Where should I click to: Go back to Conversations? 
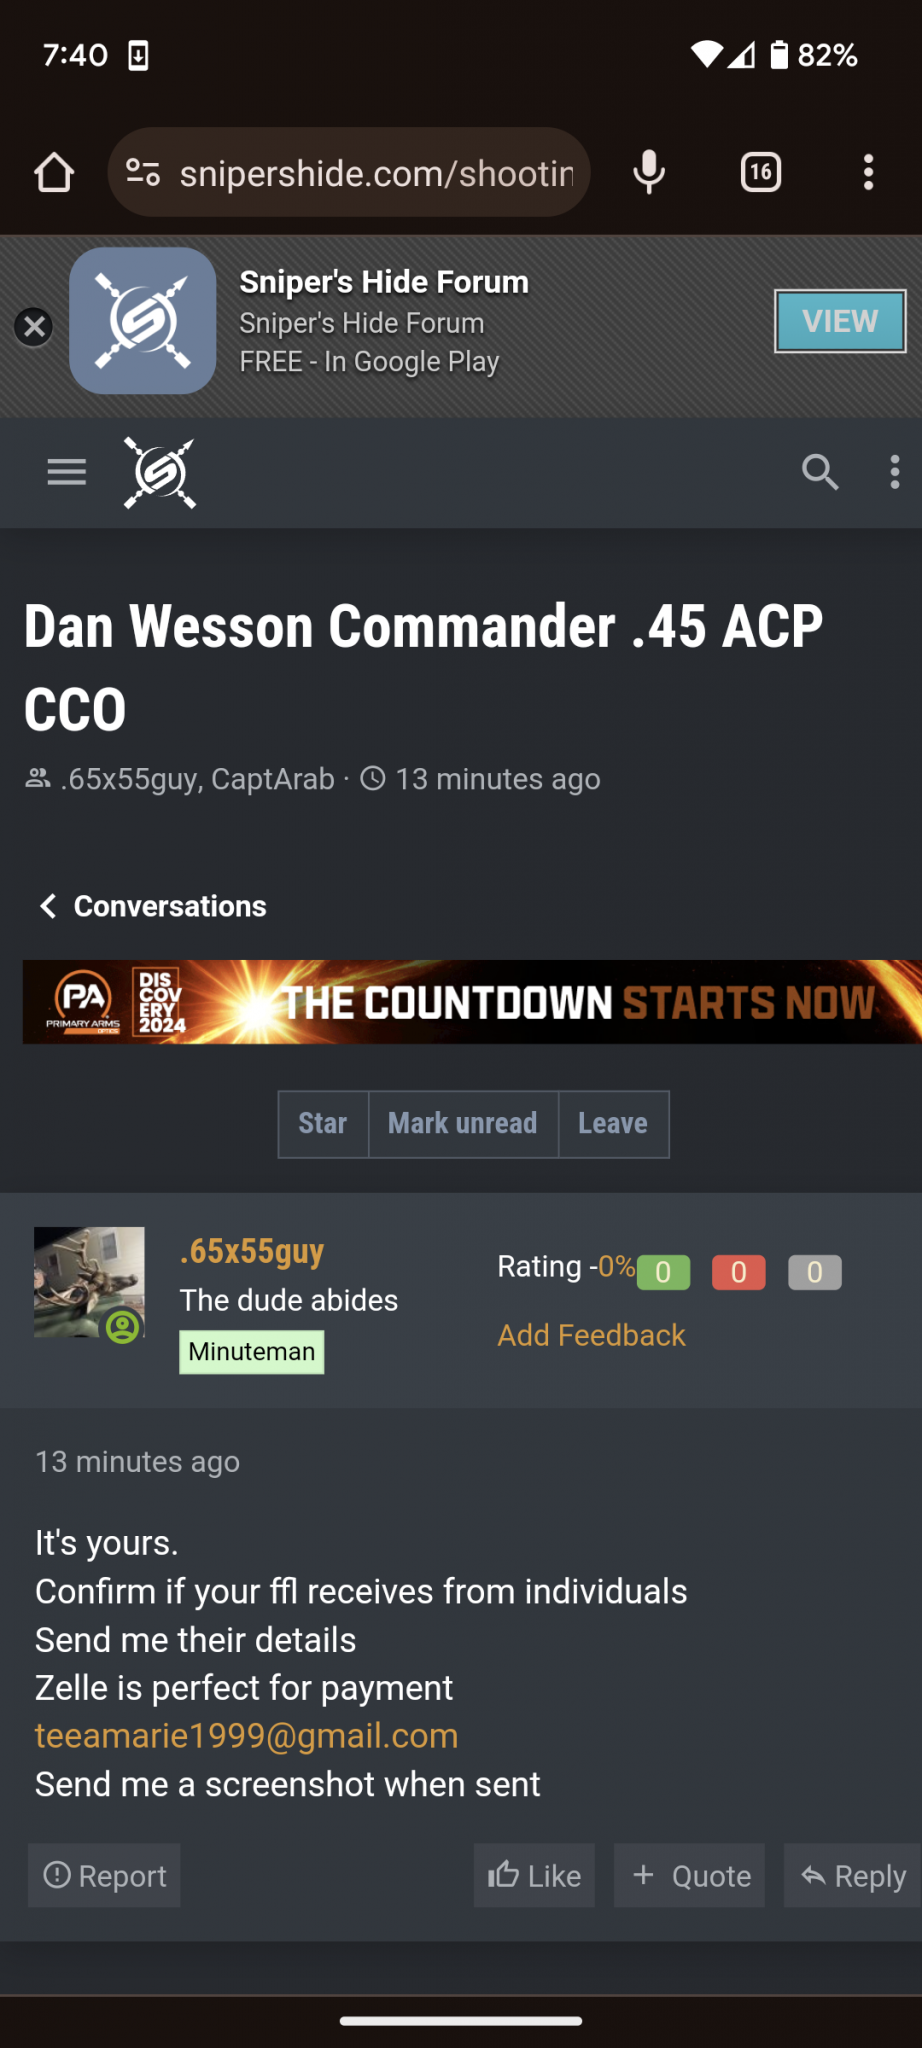153,906
